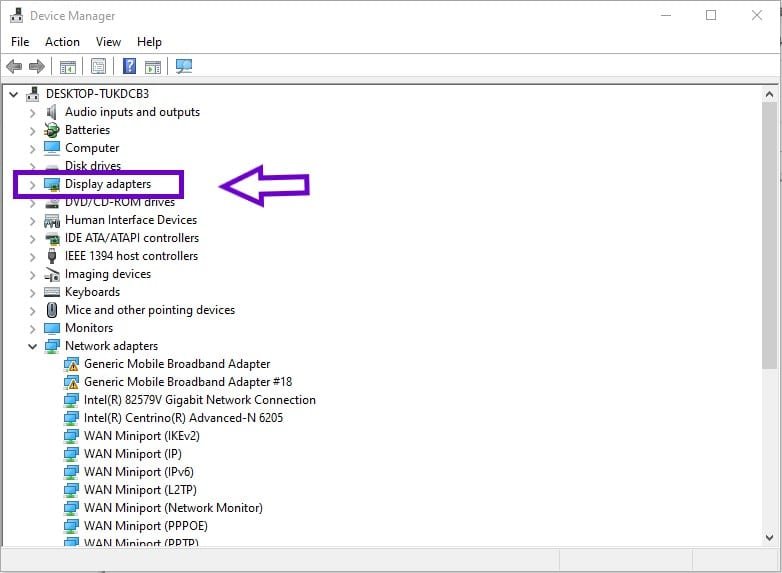The width and height of the screenshot is (782, 573).
Task: Expand the Imaging devices category
Action: [x=32, y=275]
